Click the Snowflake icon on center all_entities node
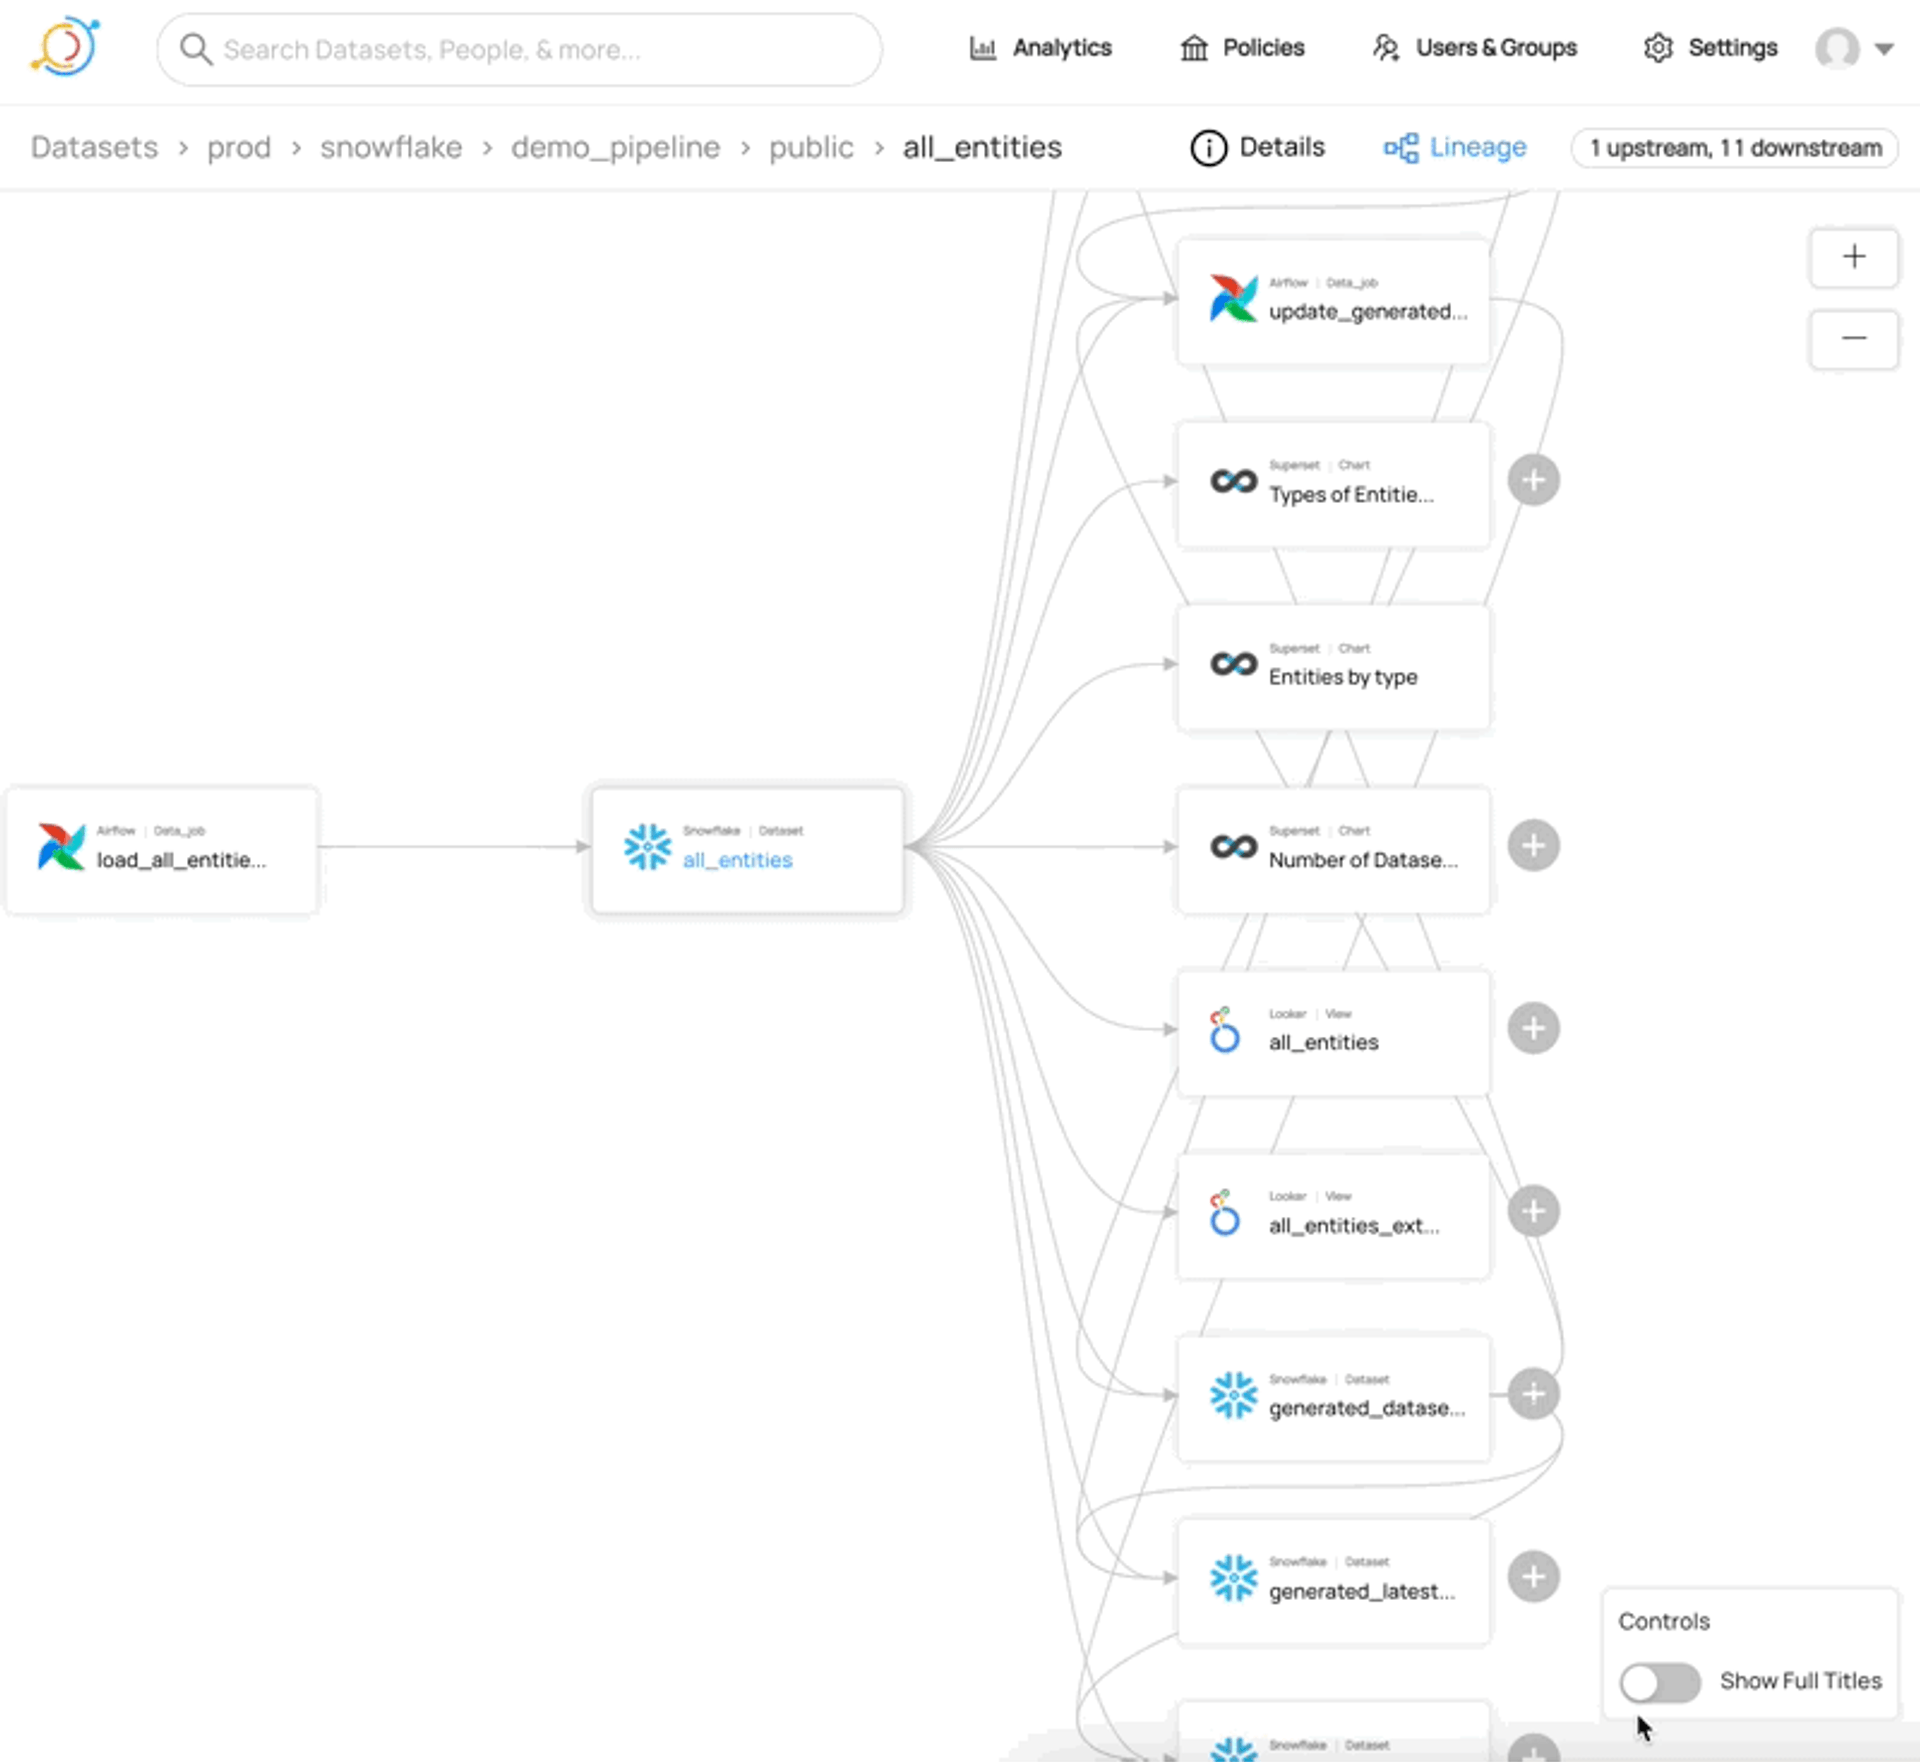The height and width of the screenshot is (1762, 1920). tap(647, 847)
